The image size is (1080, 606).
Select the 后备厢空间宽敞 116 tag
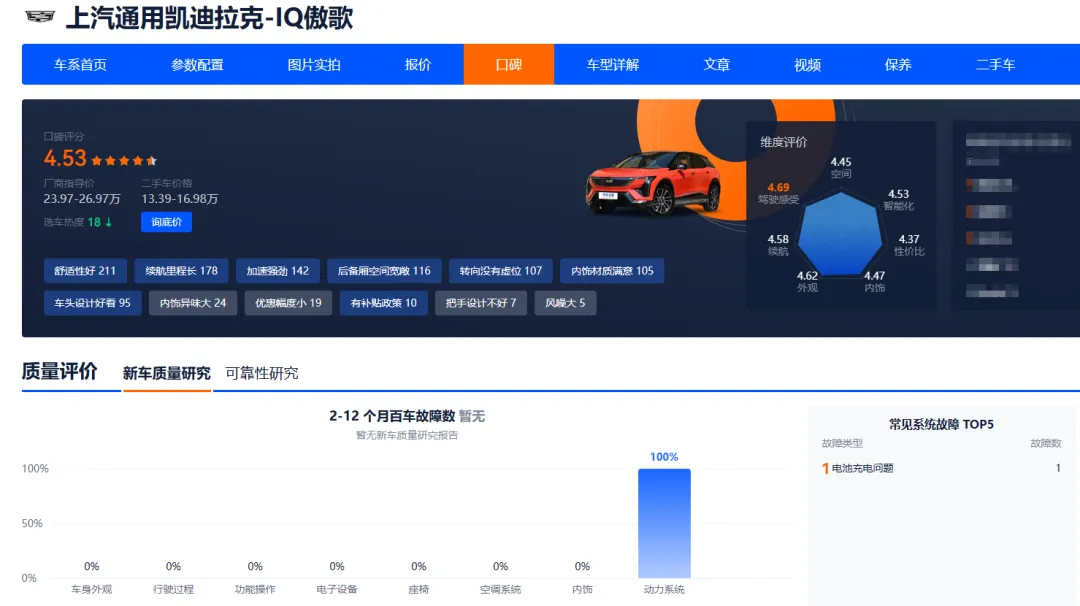pos(384,271)
